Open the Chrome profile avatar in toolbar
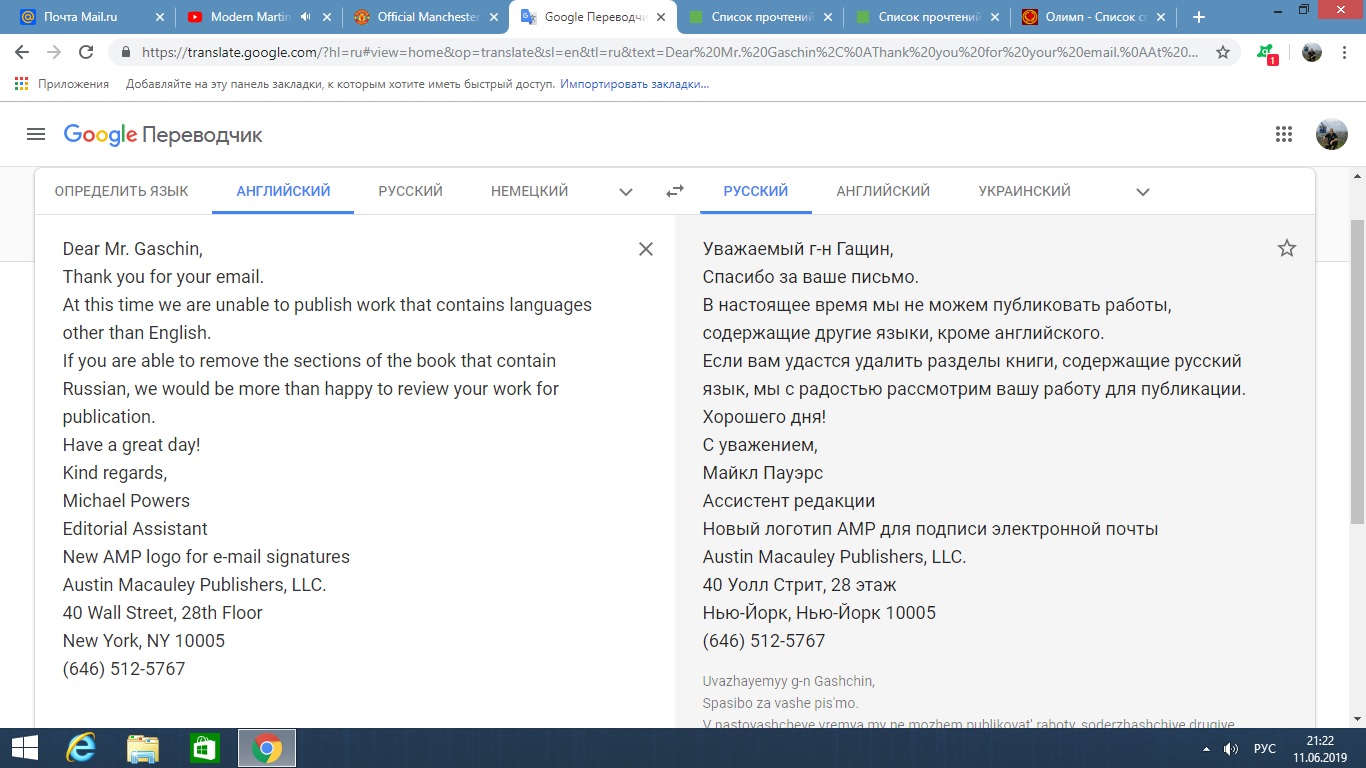Viewport: 1366px width, 768px height. tap(1312, 53)
